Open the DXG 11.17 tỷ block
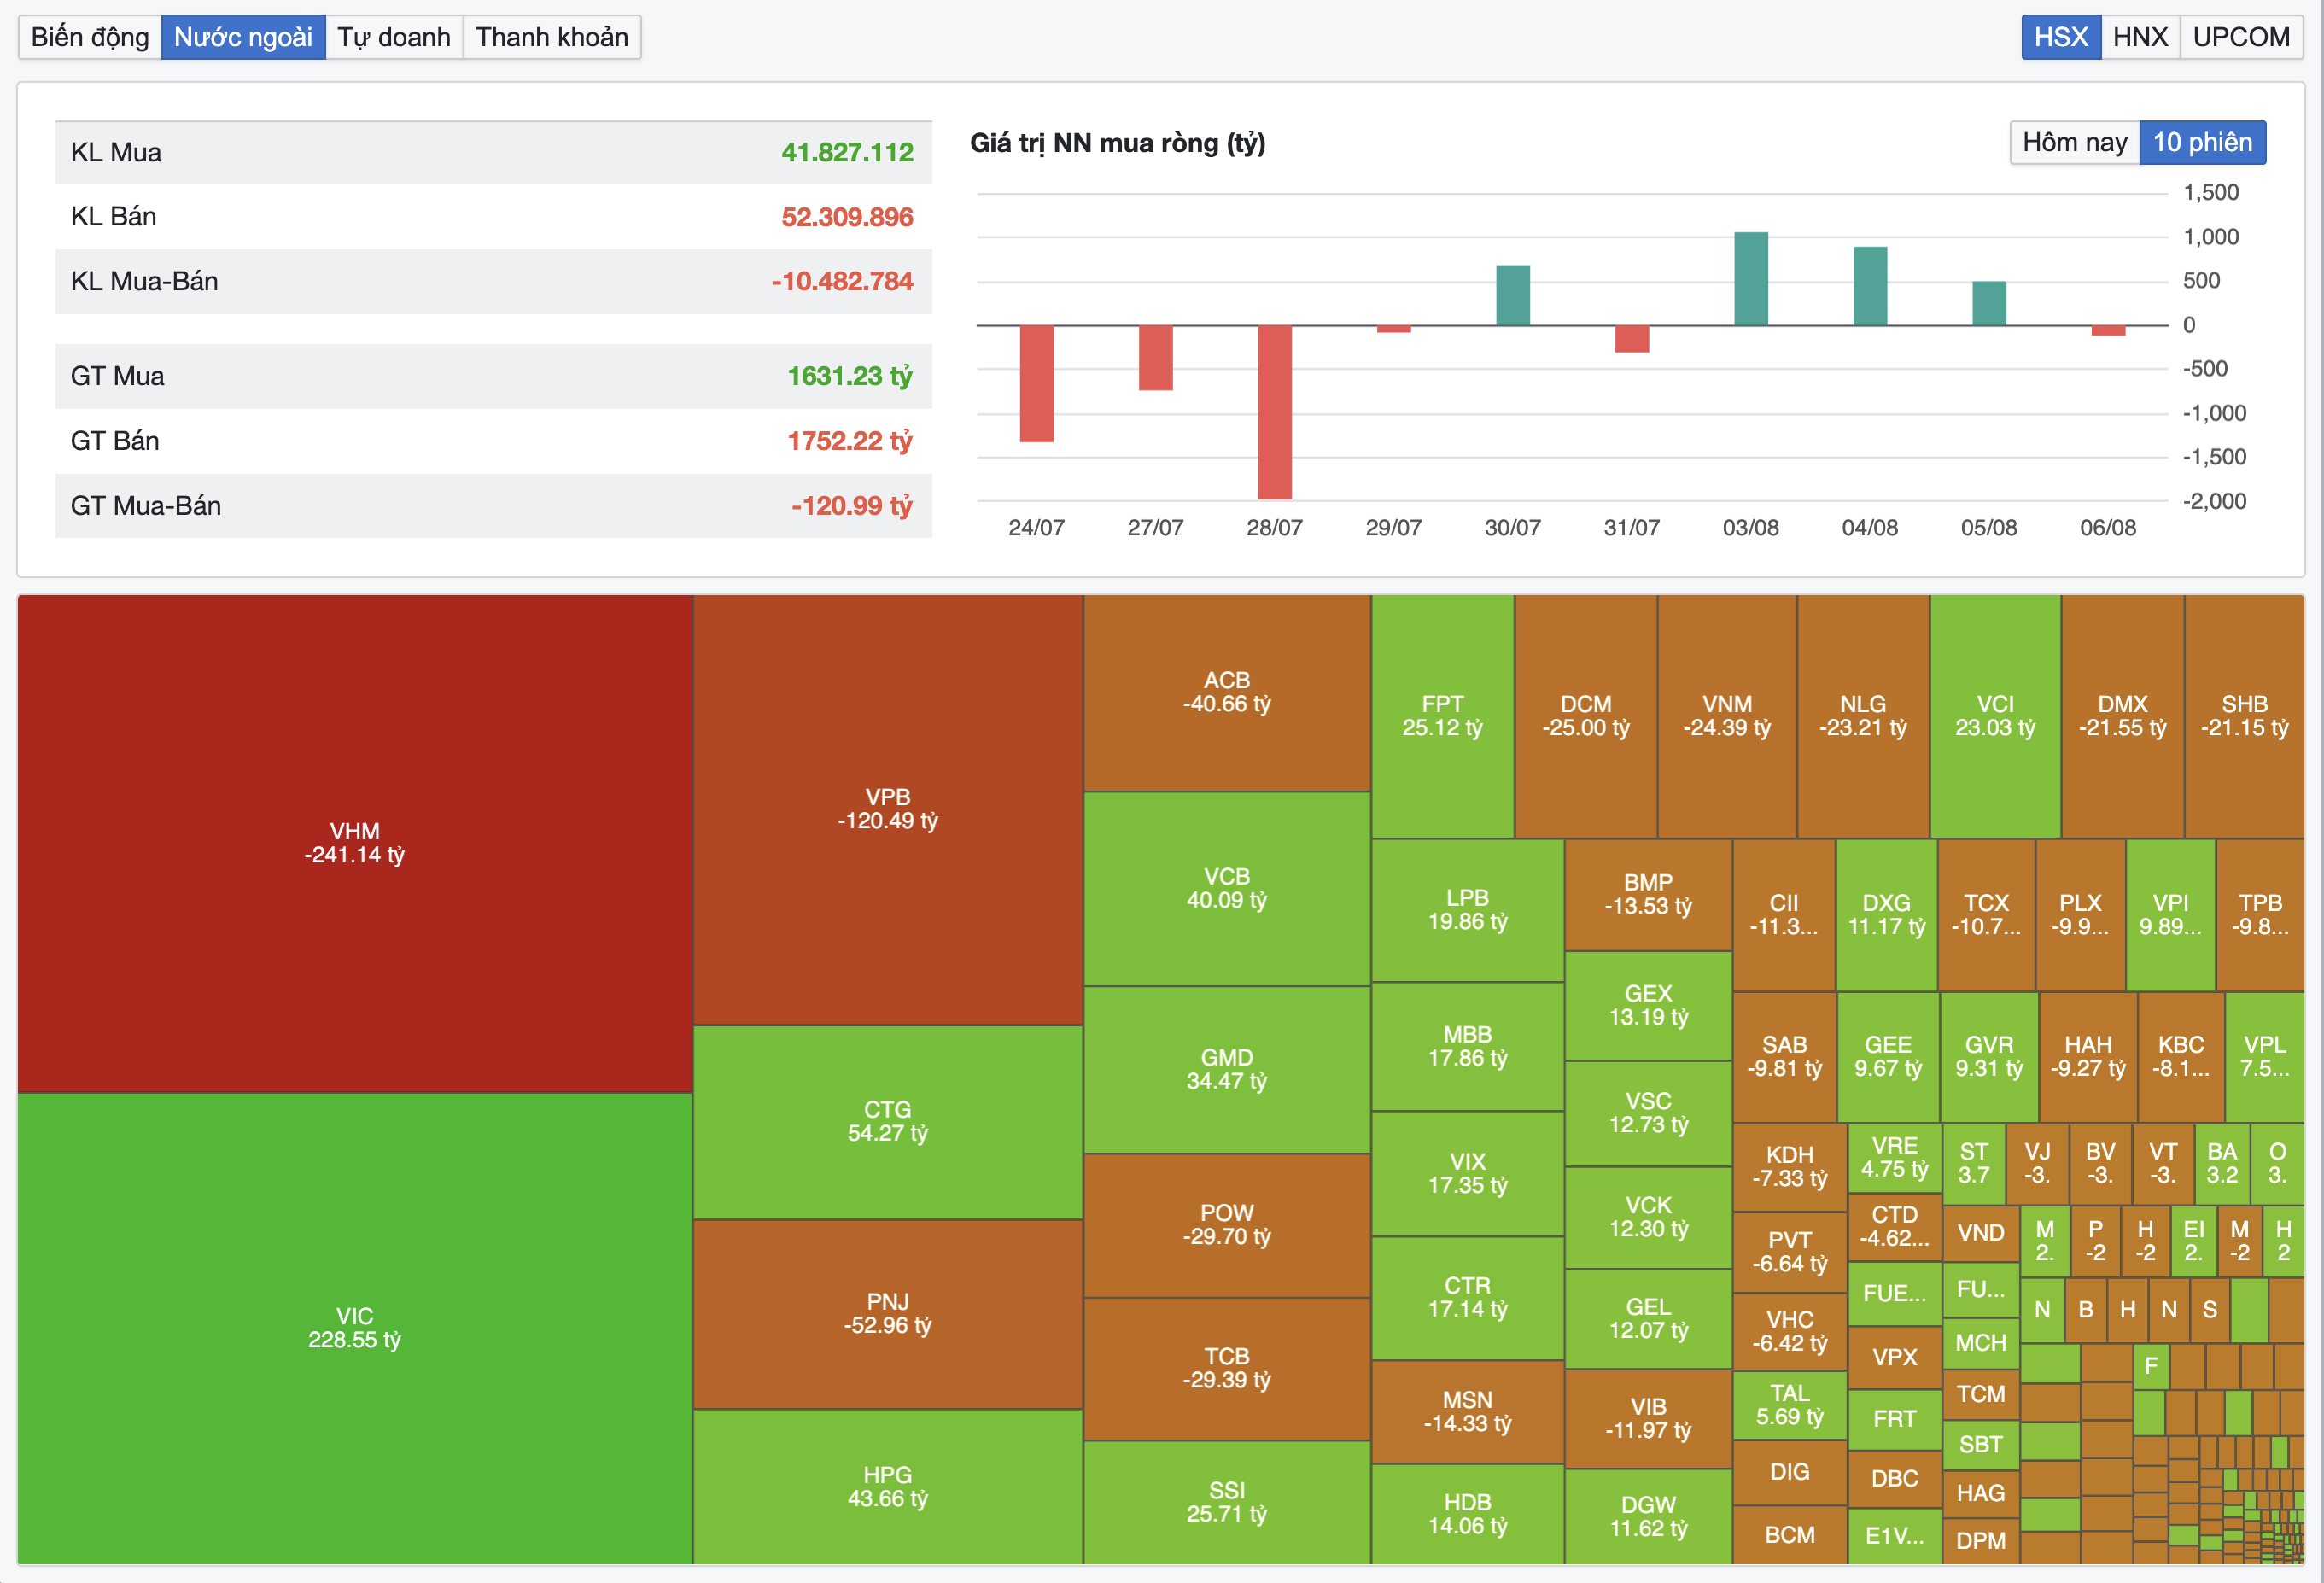Image resolution: width=2324 pixels, height=1583 pixels. tap(1886, 915)
